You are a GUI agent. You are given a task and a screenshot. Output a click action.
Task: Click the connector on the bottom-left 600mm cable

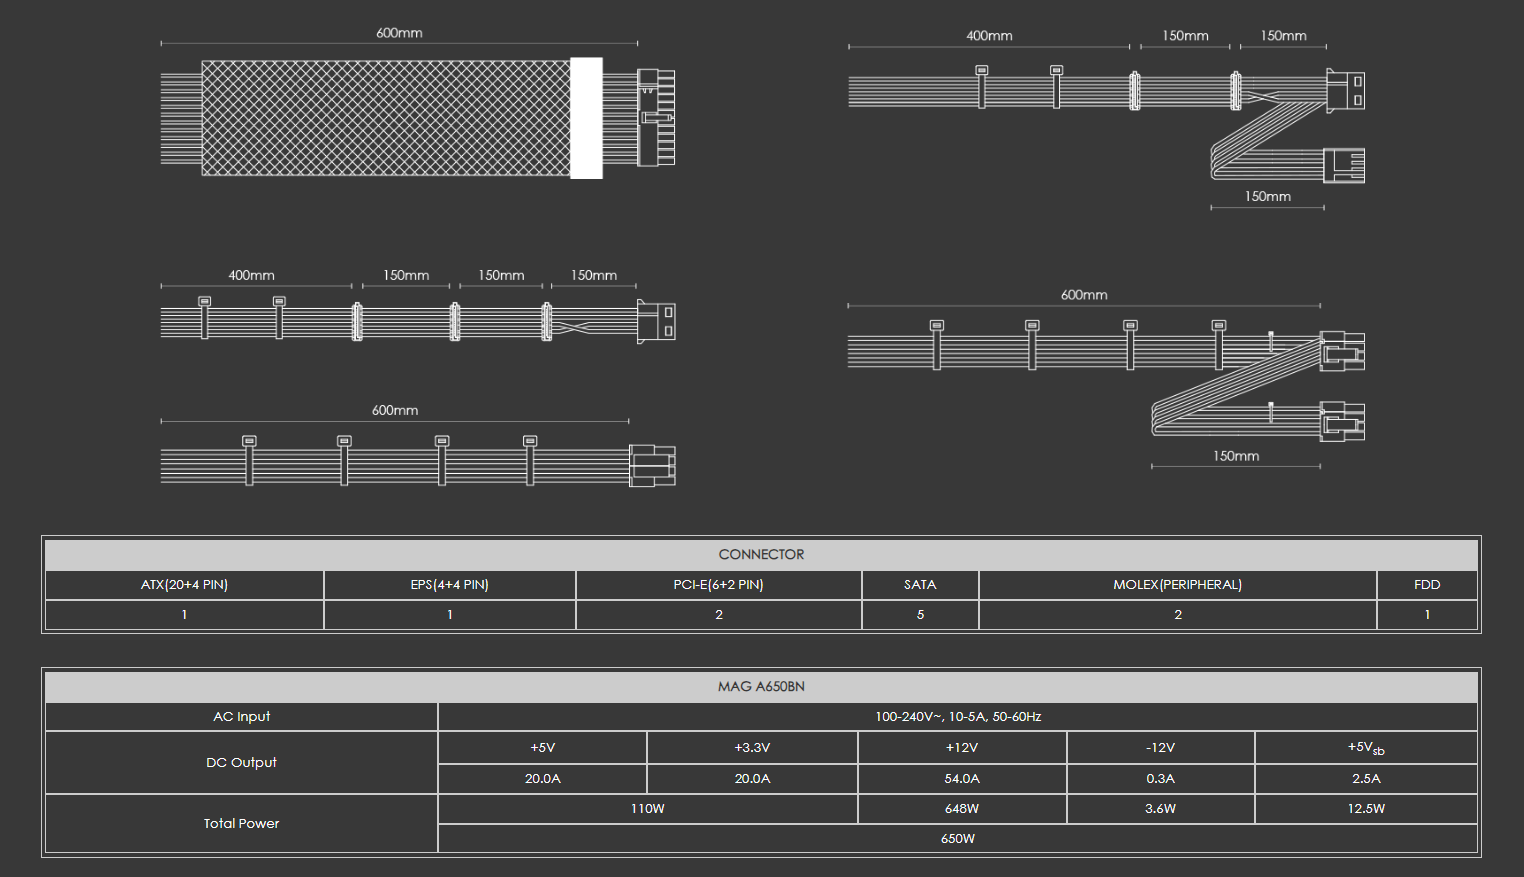coord(652,466)
